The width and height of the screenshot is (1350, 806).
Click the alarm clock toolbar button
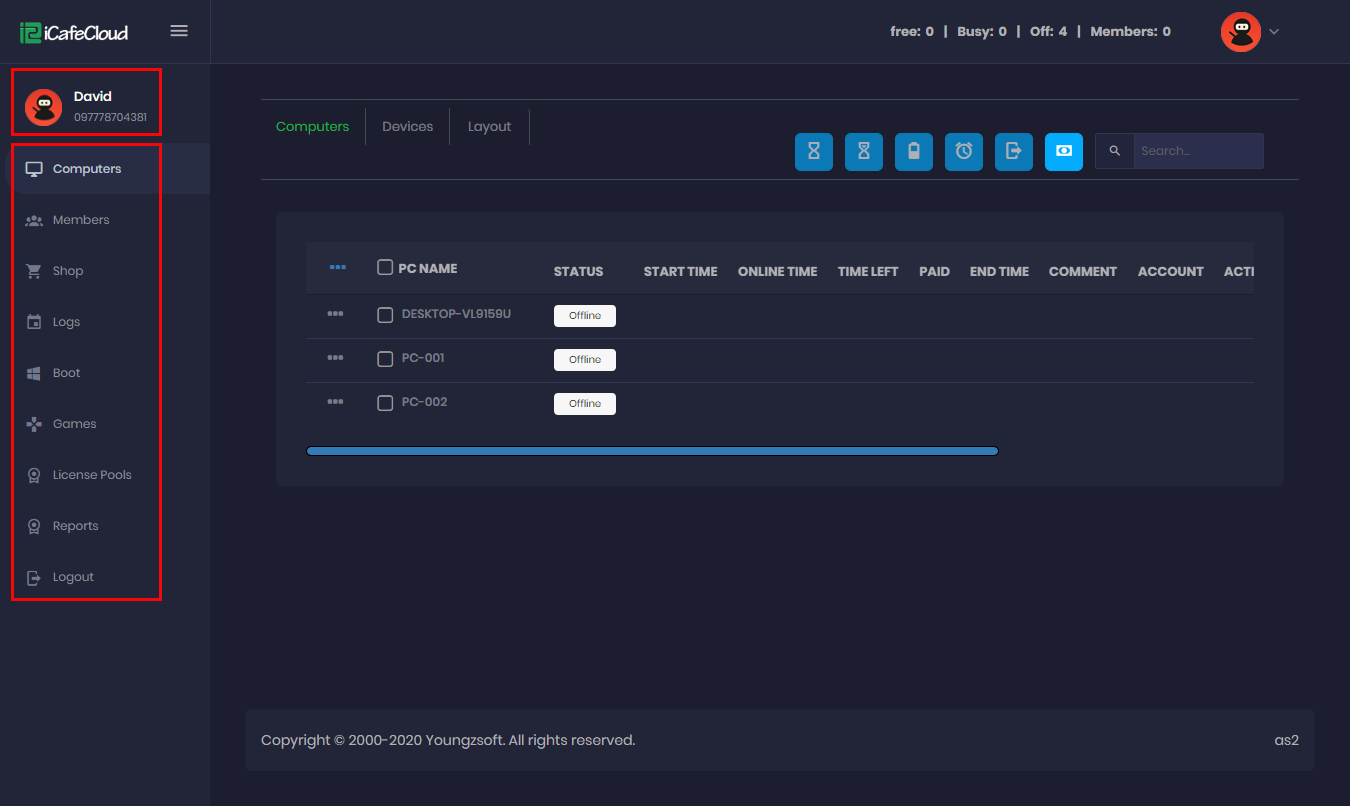pos(963,151)
